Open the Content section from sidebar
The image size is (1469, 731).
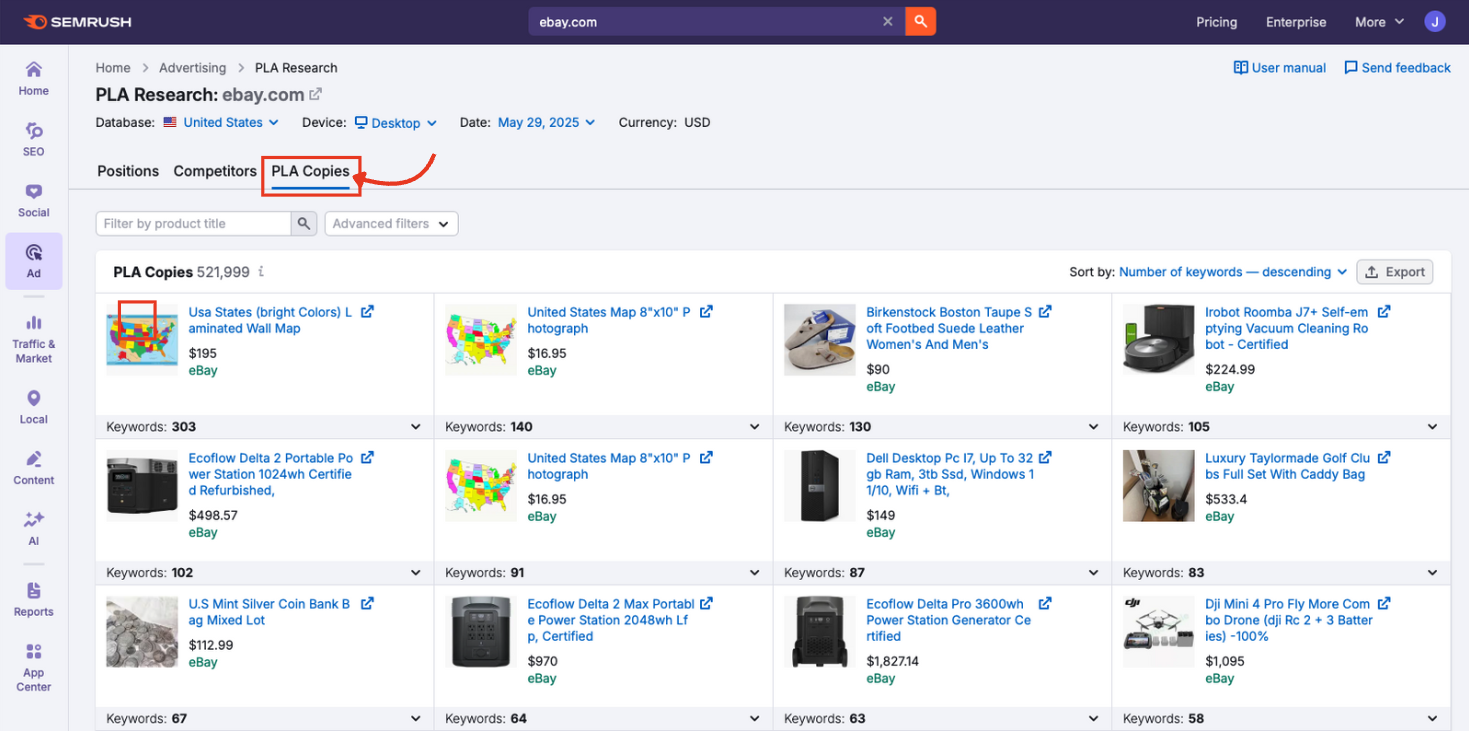pyautogui.click(x=33, y=465)
